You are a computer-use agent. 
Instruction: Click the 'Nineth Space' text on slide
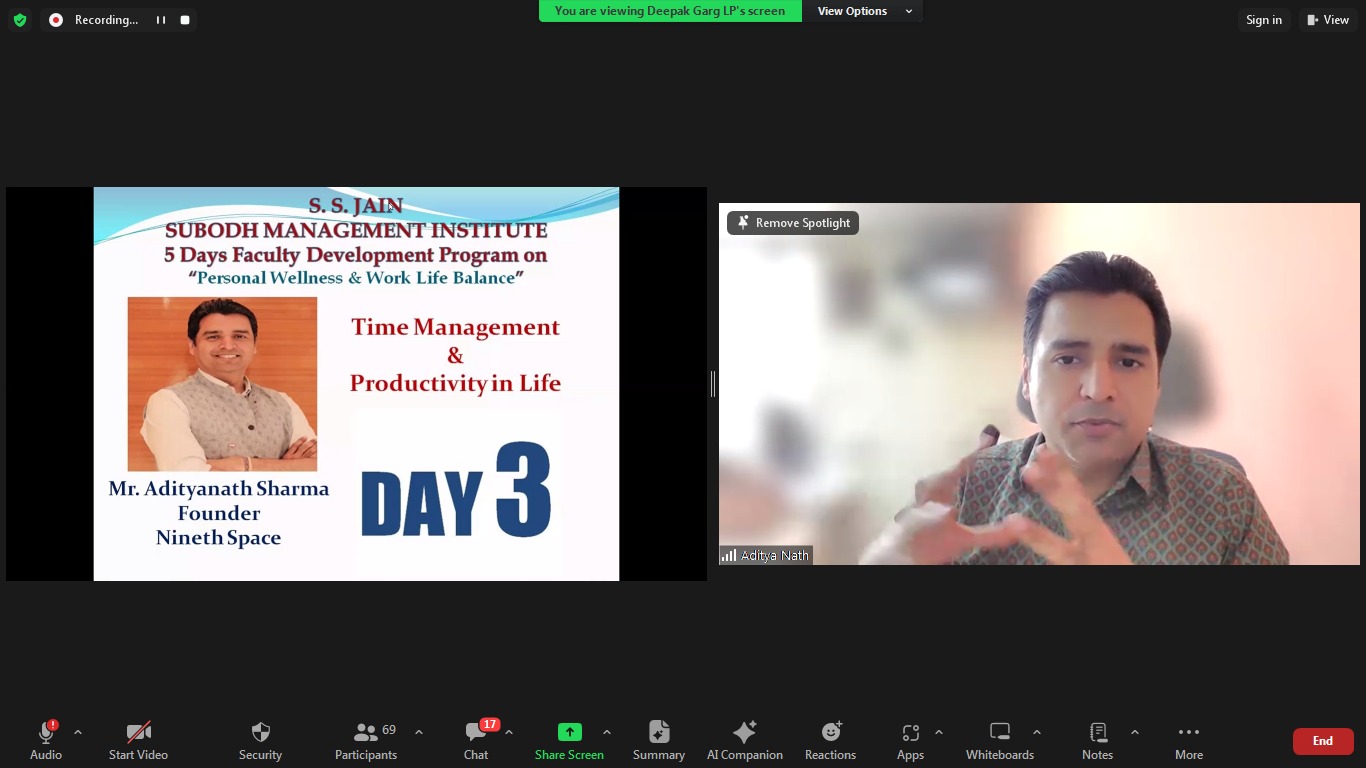click(x=218, y=538)
